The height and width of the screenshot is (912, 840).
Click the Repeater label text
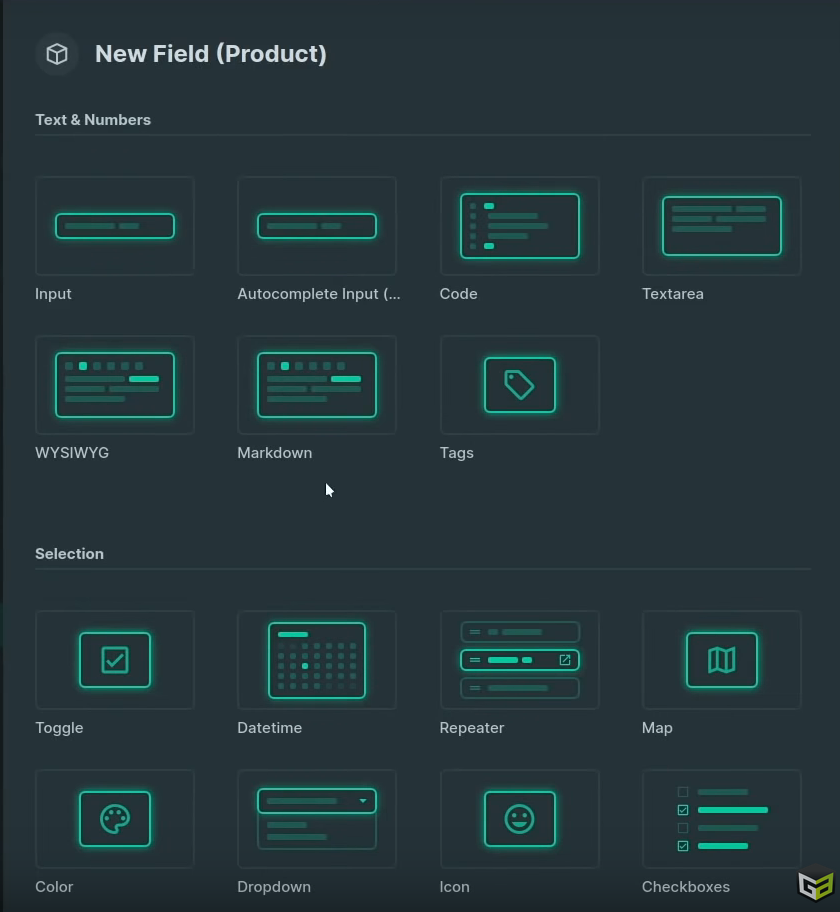[472, 728]
